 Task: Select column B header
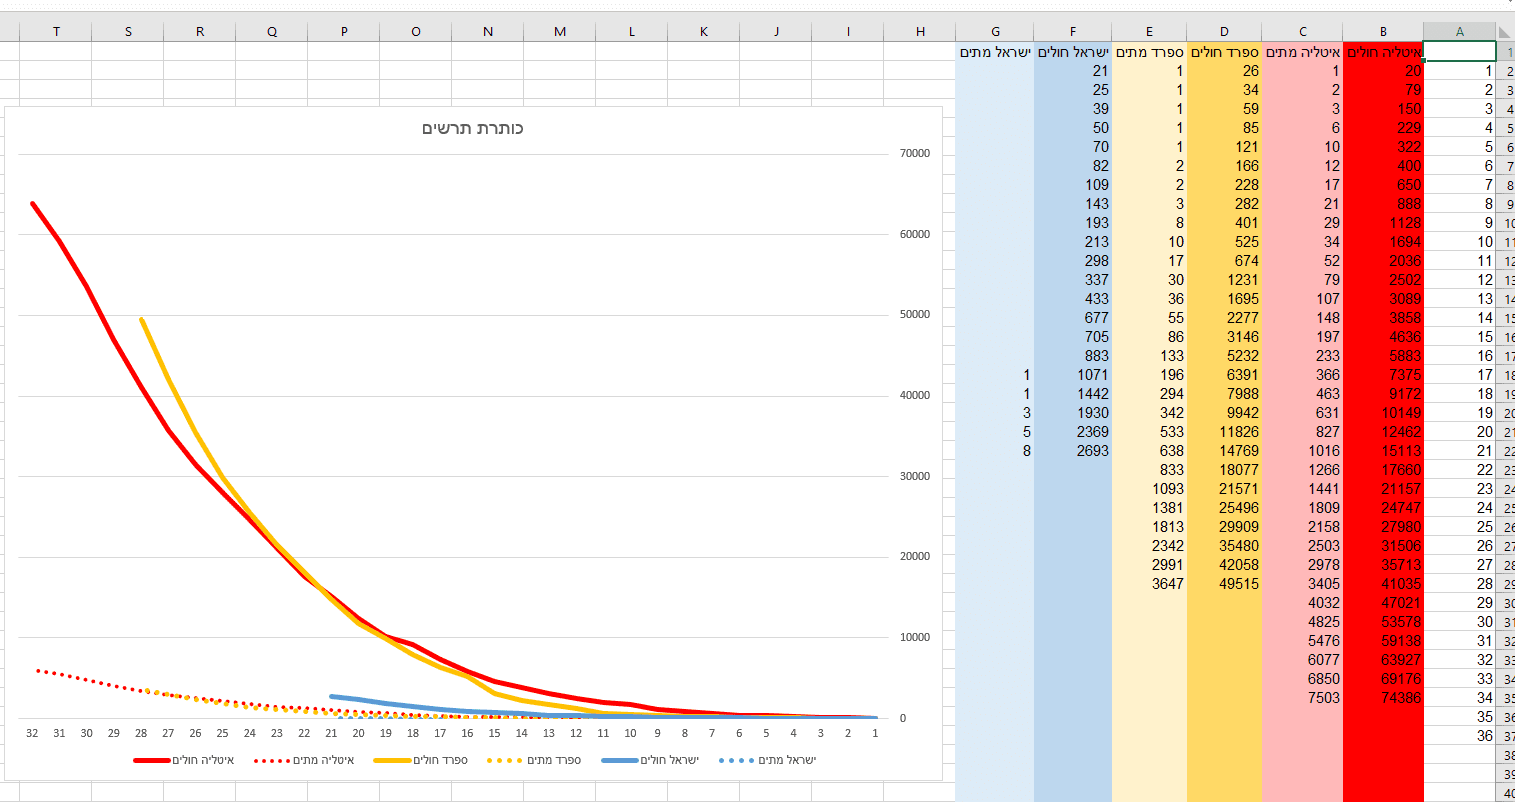[1383, 32]
